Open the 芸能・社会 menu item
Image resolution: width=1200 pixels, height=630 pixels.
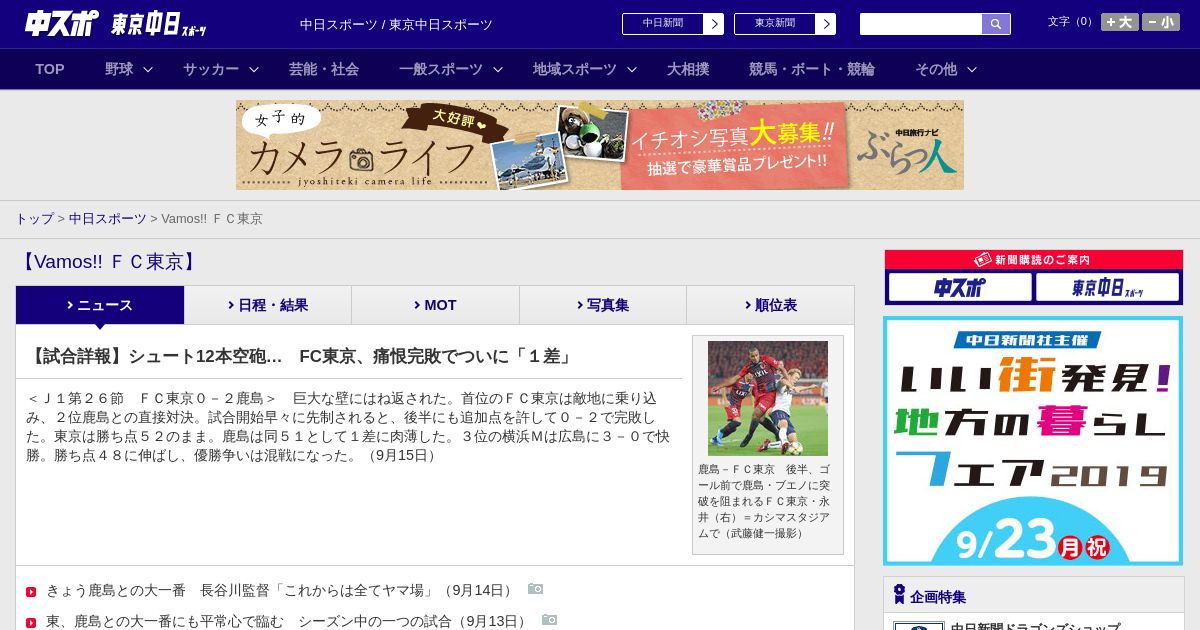tap(324, 69)
